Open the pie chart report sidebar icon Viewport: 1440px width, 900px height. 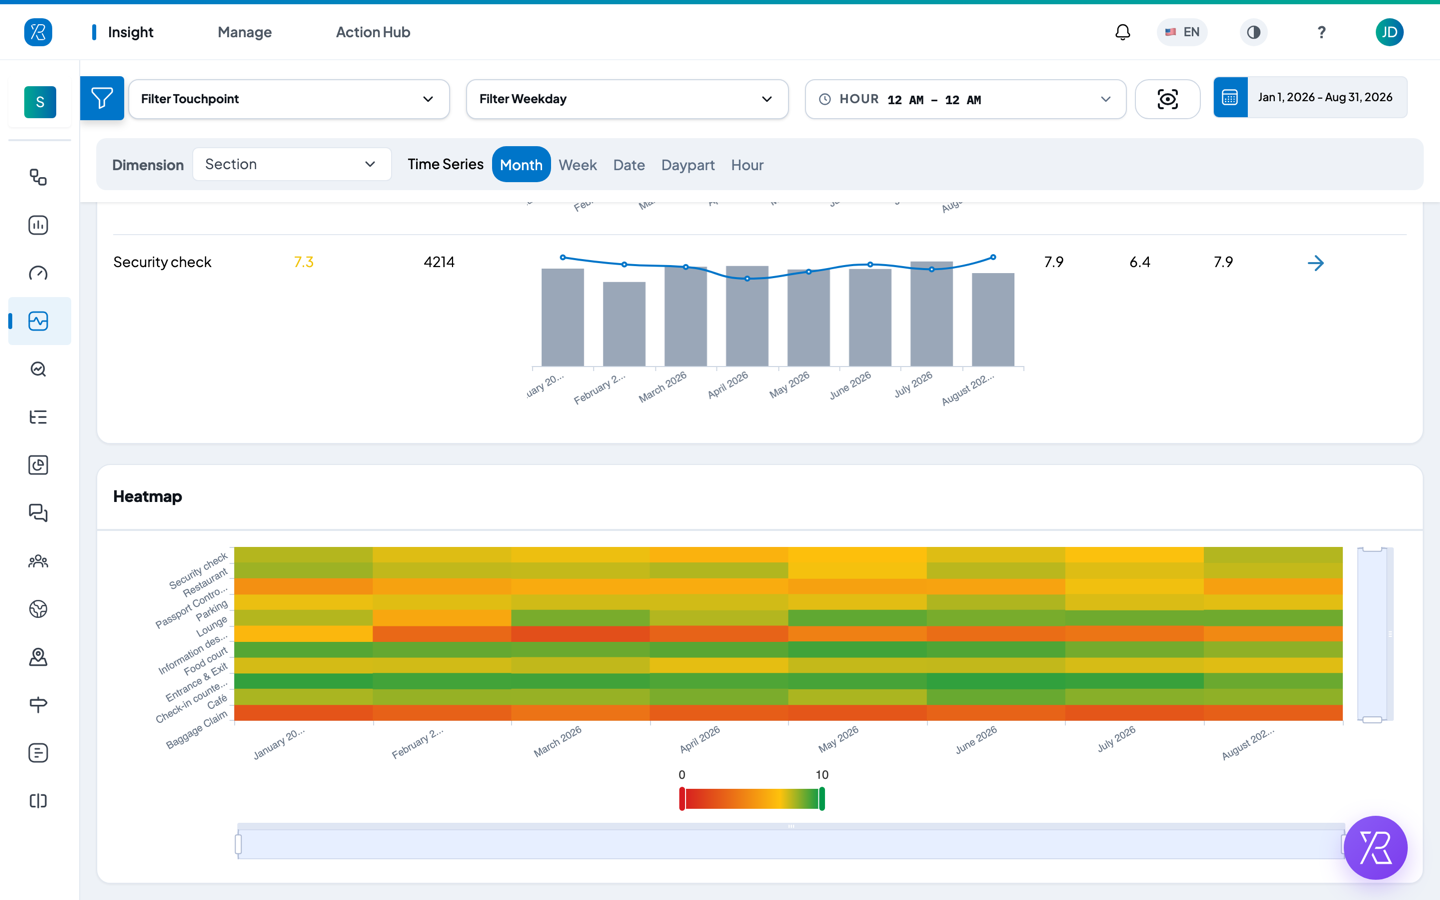tap(38, 465)
